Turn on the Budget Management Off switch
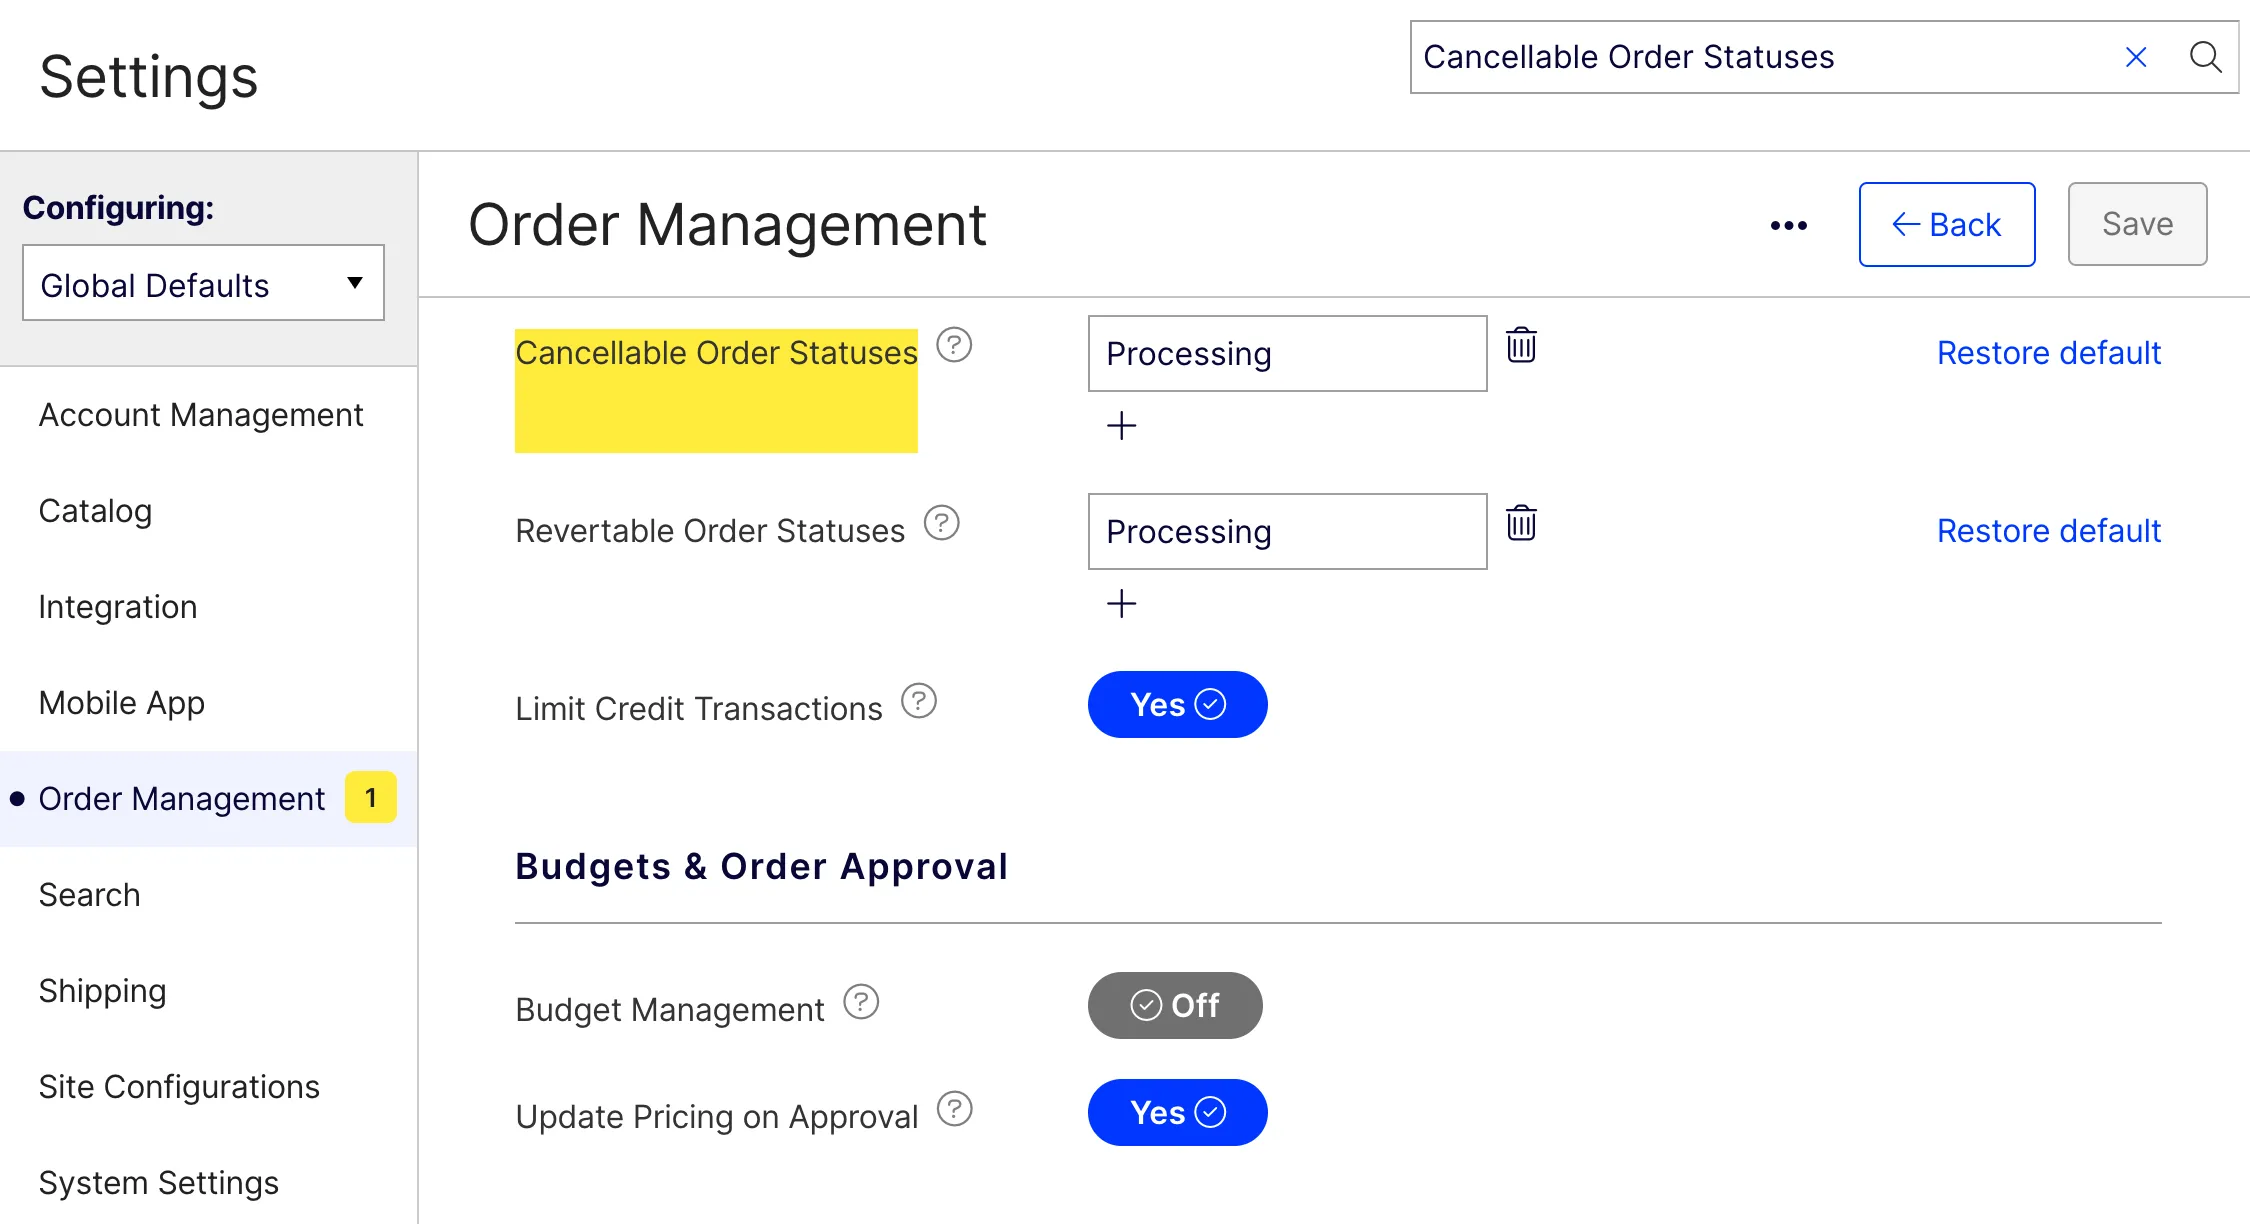 (1175, 1005)
